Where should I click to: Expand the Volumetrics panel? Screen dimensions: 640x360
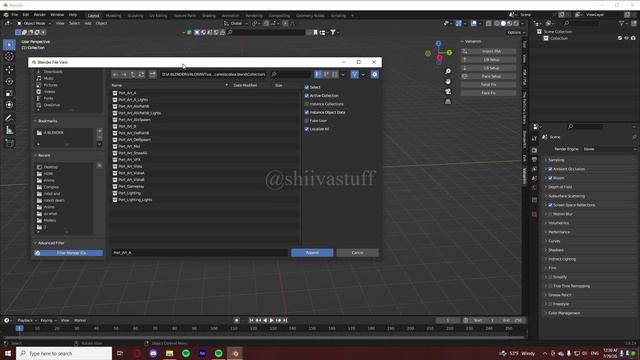[558, 223]
